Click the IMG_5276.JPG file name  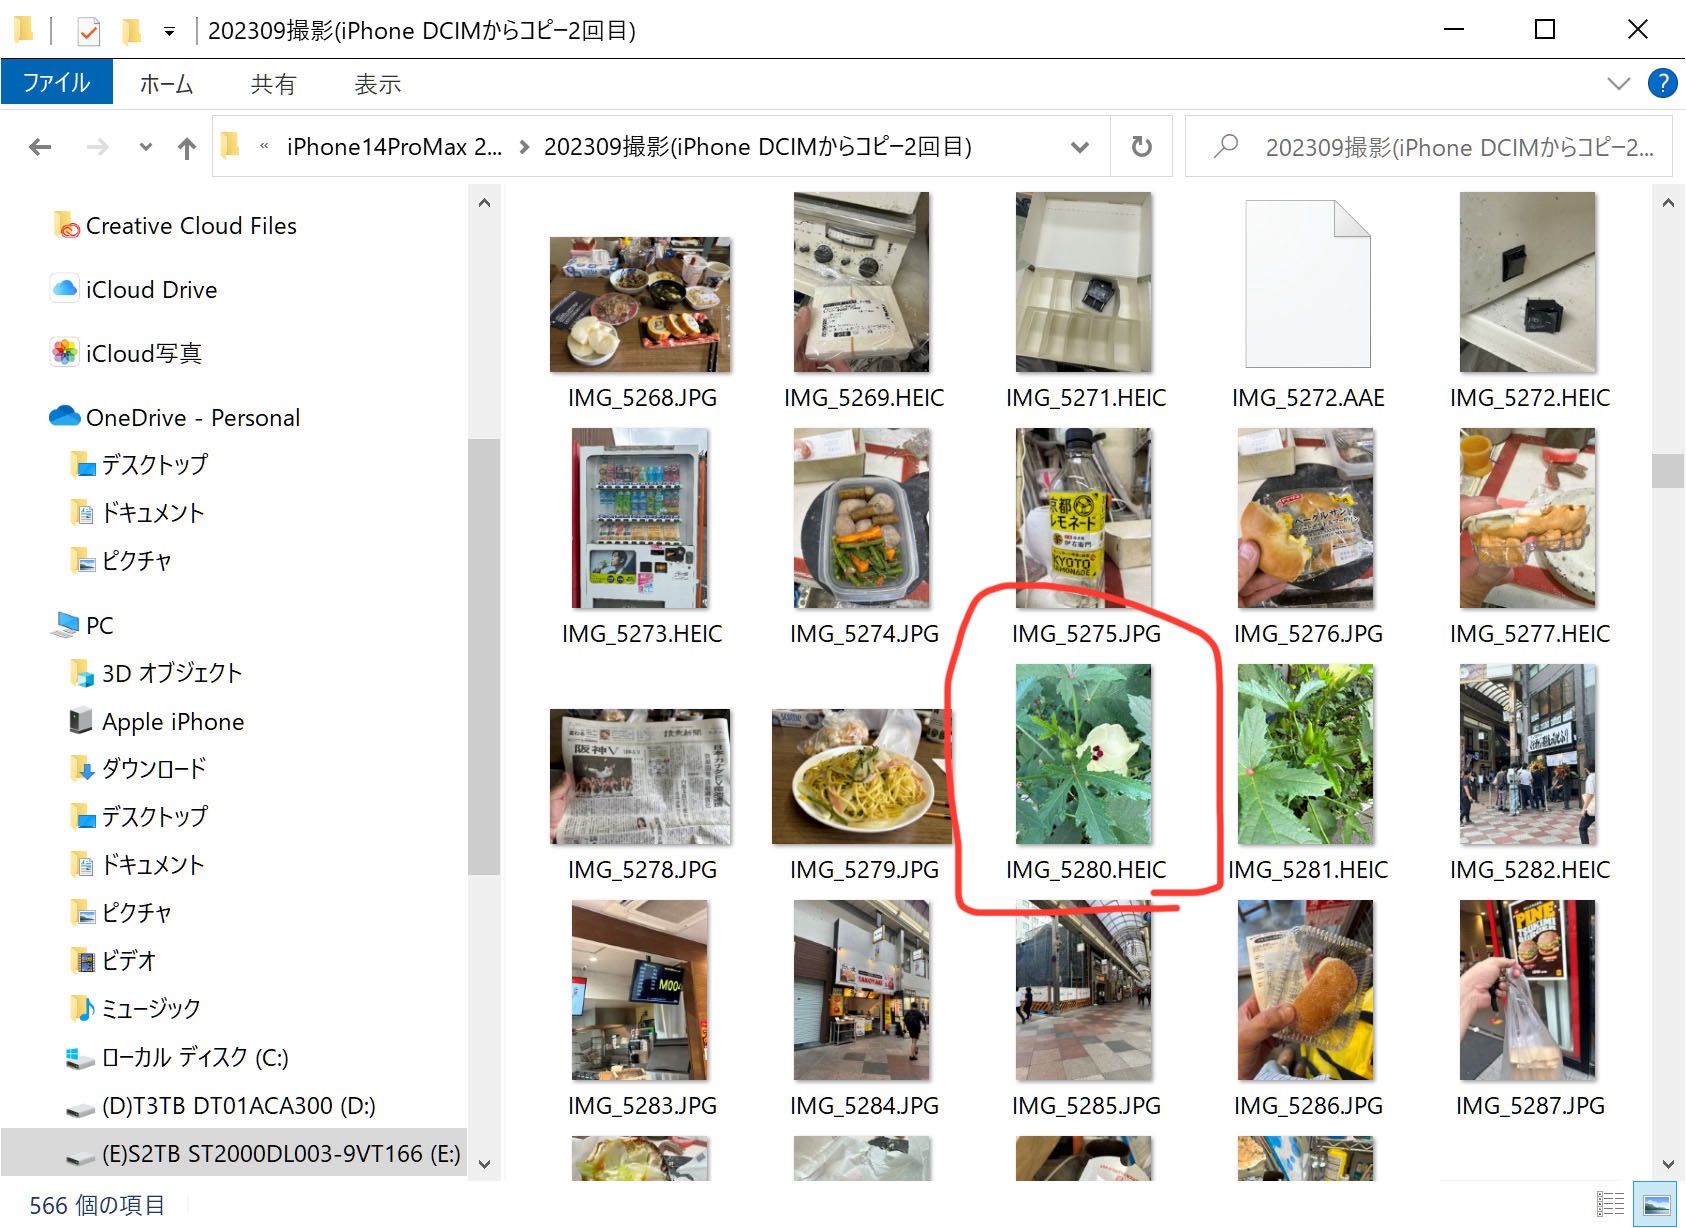1308,634
